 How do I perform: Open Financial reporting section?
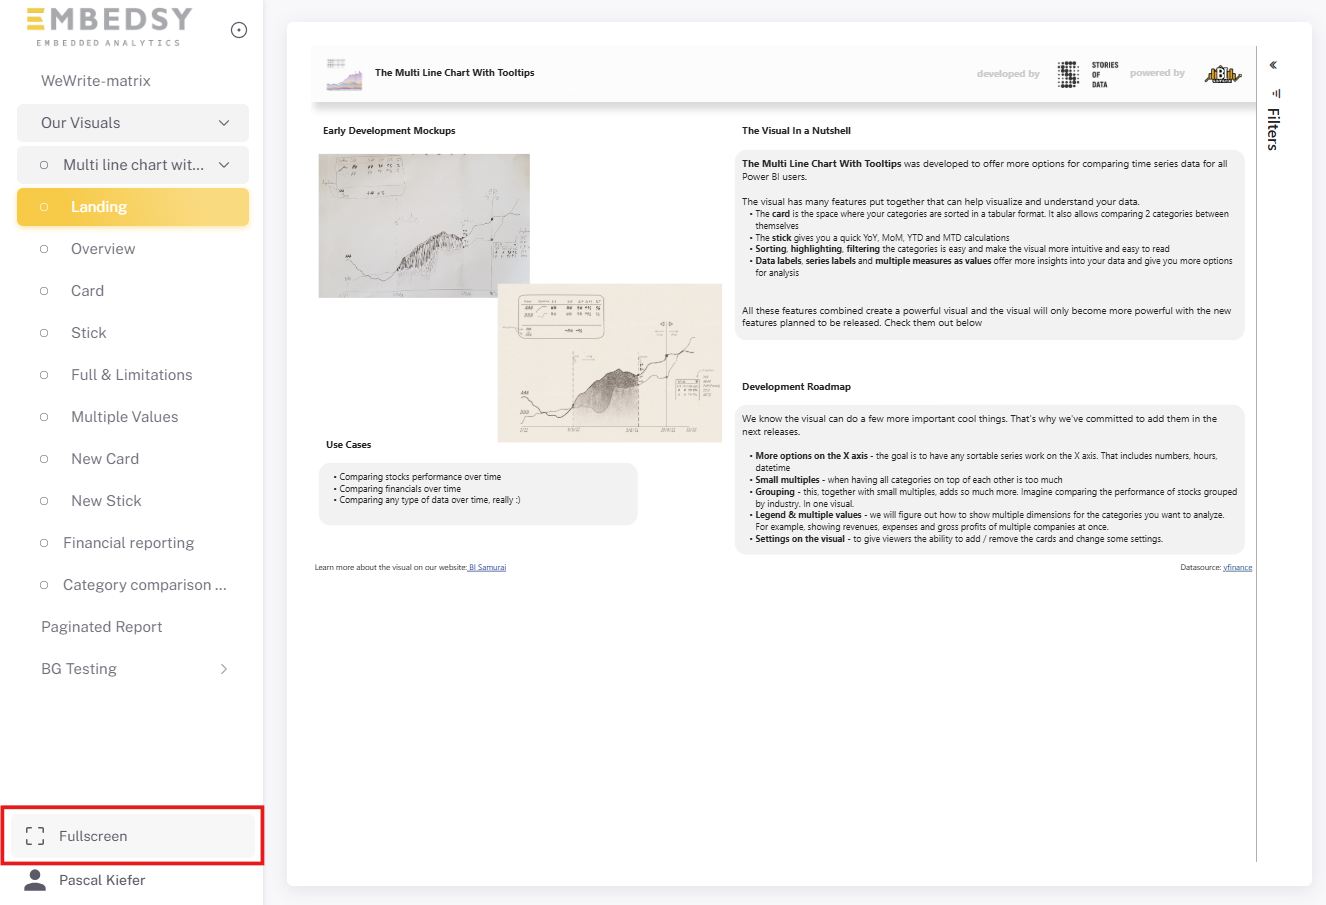(128, 543)
